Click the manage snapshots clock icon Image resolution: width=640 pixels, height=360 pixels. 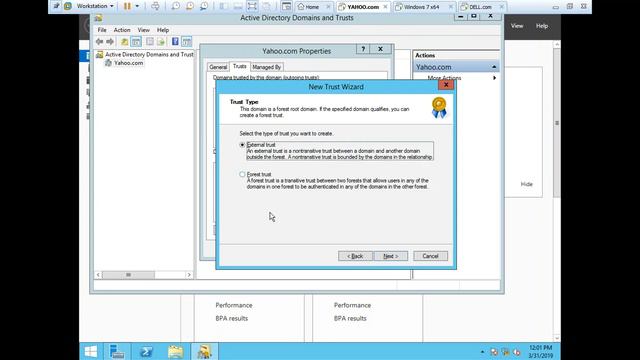tap(204, 6)
